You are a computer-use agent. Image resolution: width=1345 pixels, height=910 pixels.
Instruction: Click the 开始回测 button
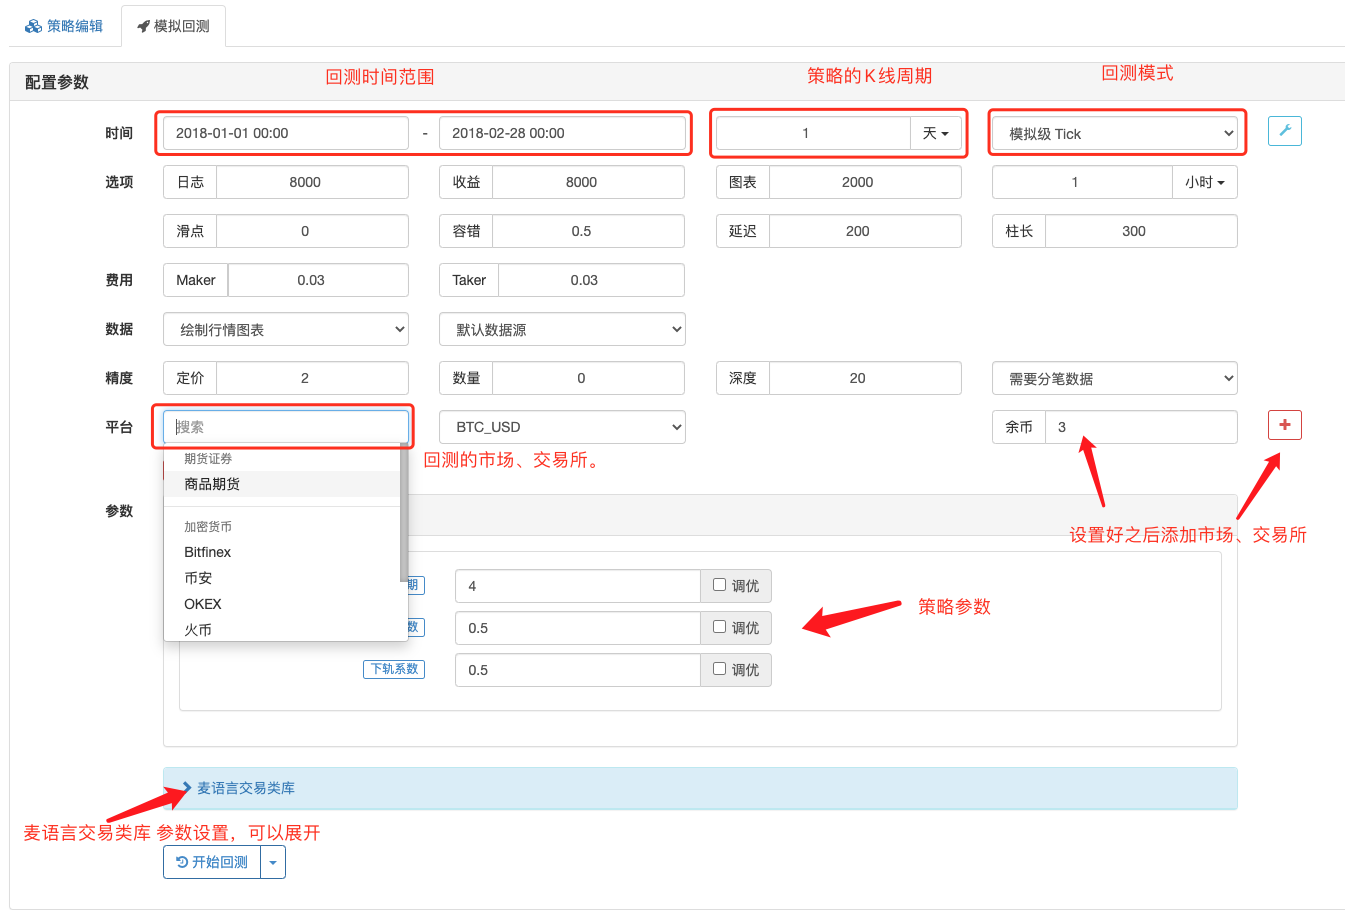click(x=212, y=862)
